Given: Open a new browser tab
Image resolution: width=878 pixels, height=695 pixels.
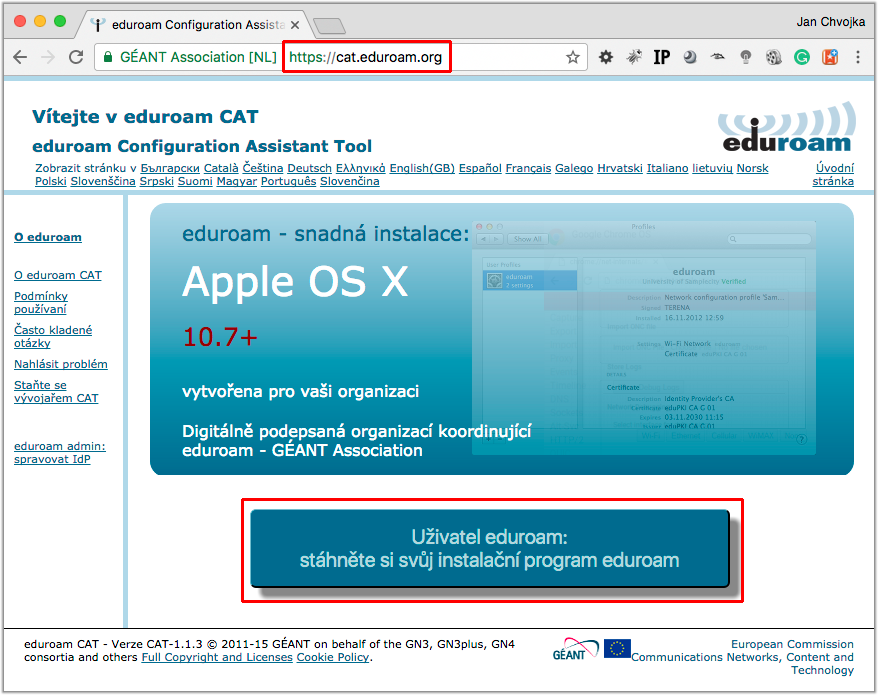Looking at the screenshot, I should pyautogui.click(x=329, y=26).
